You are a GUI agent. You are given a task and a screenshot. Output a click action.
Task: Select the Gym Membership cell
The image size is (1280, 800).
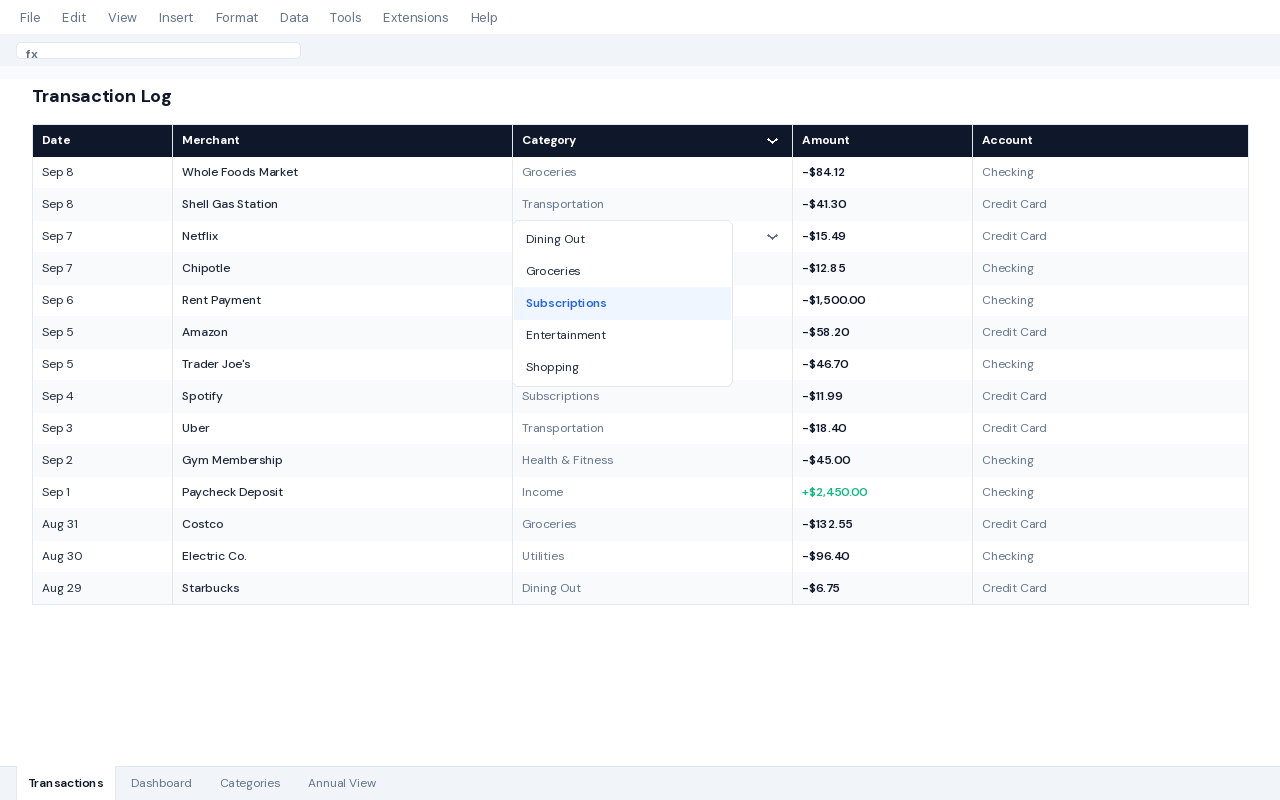(x=342, y=461)
